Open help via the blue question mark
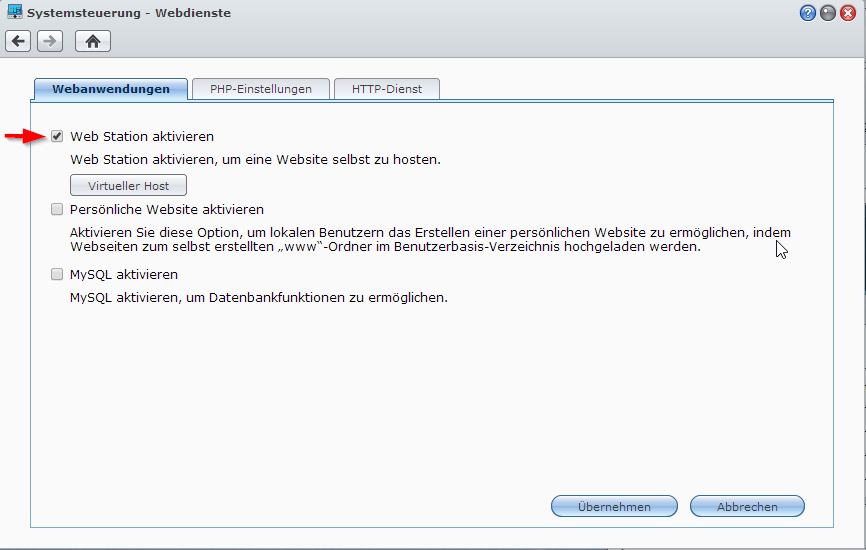Screen dimensions: 866x550 pyautogui.click(x=808, y=13)
